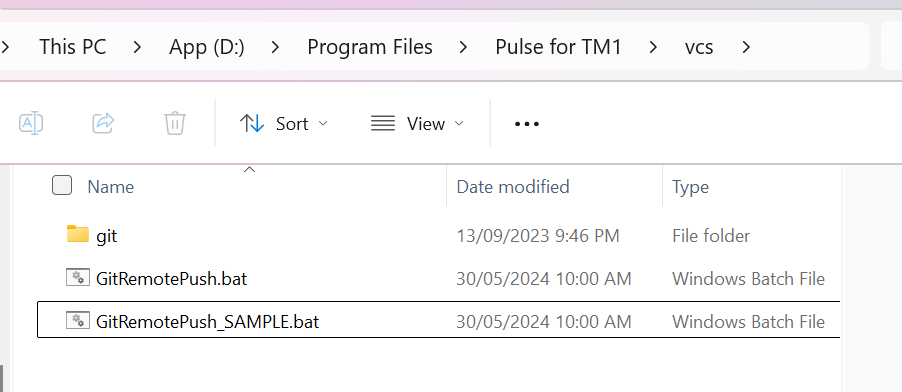Select the GitRemotePush.bat file name
This screenshot has width=902, height=392.
point(171,279)
